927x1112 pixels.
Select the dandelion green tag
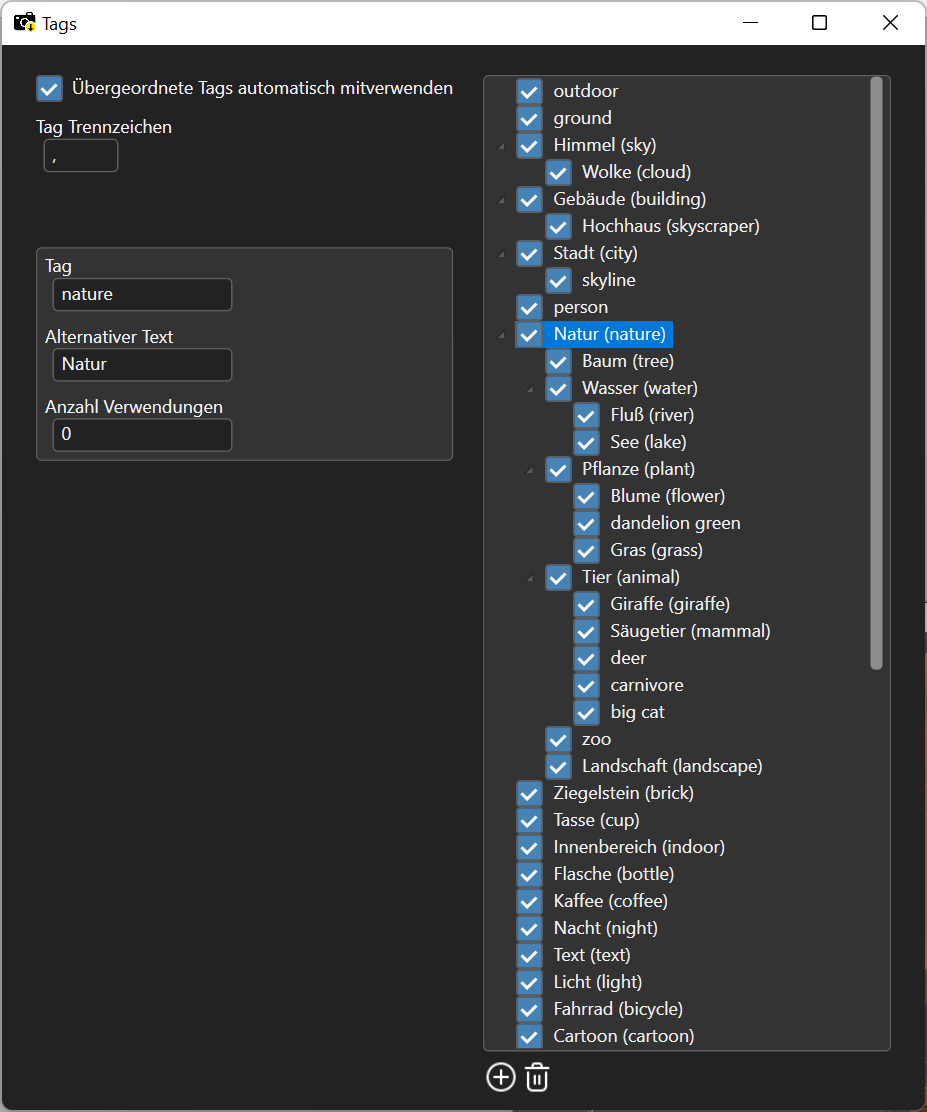pos(675,523)
